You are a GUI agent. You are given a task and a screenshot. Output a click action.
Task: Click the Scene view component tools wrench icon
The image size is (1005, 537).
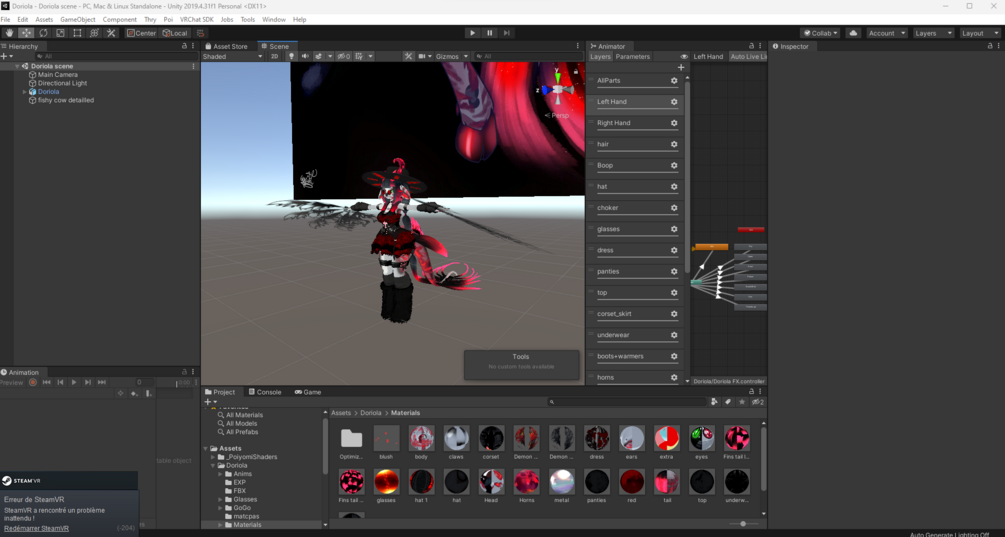[408, 56]
